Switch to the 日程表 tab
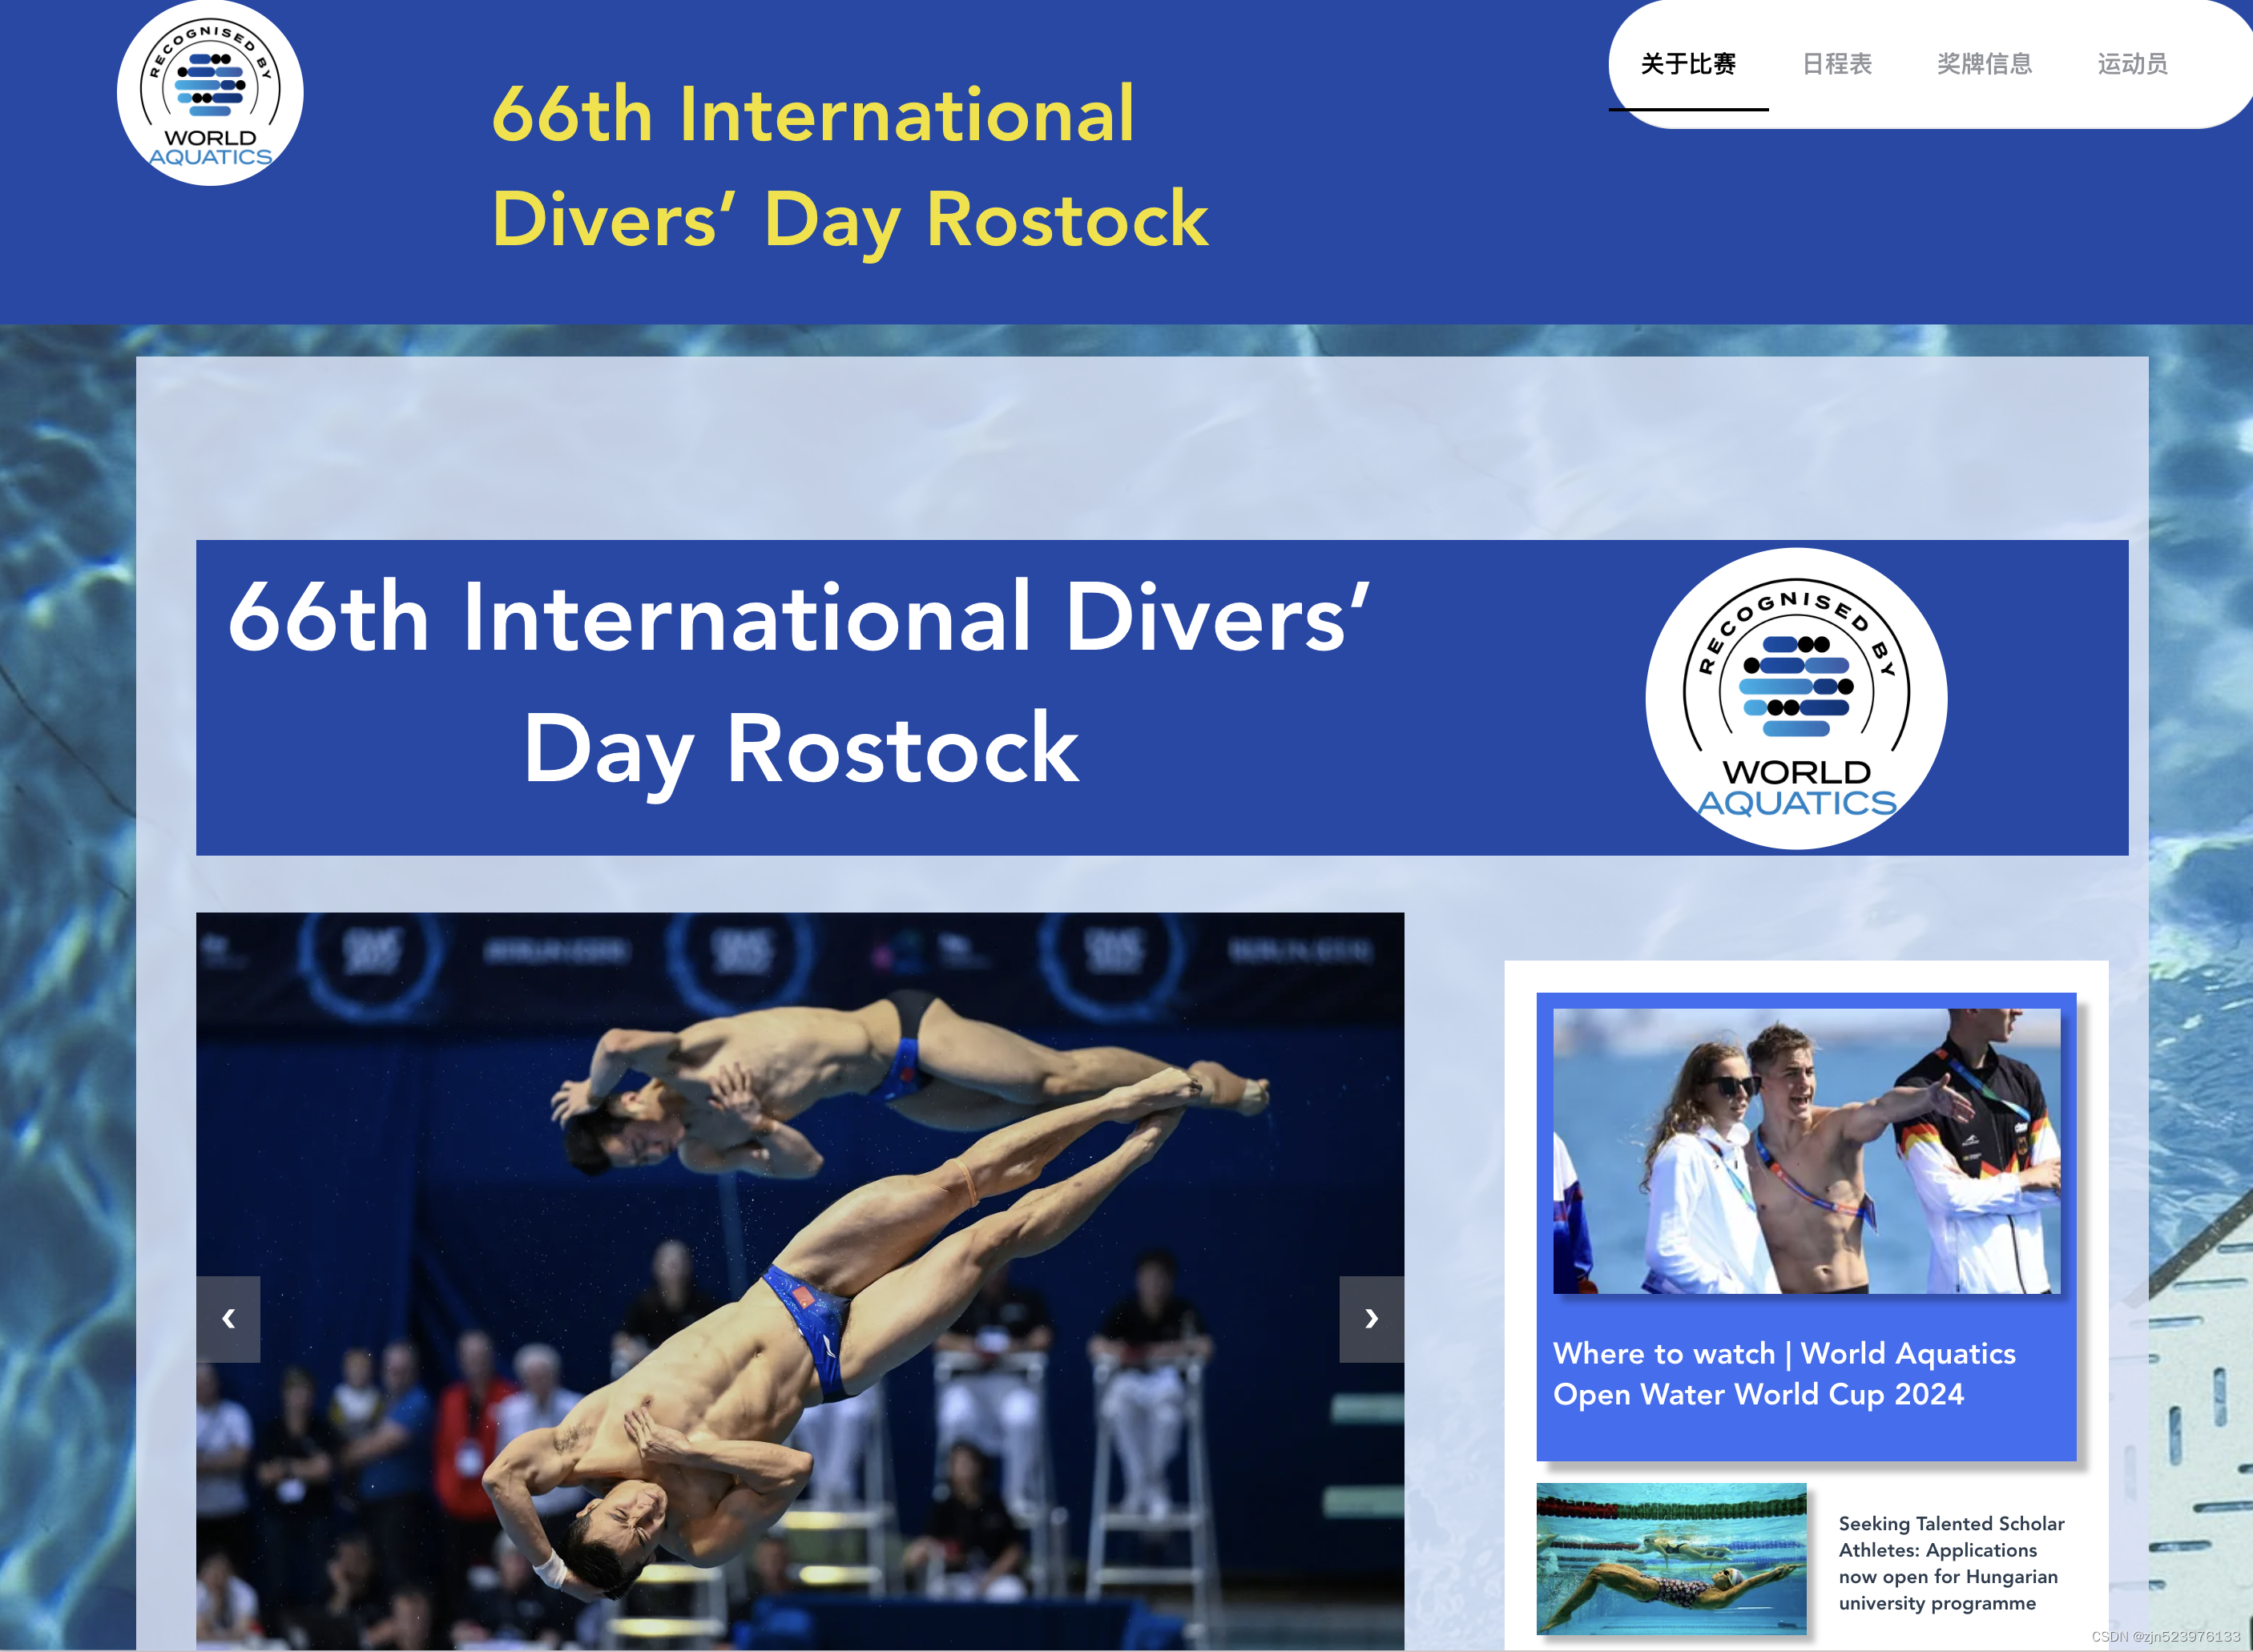2253x1652 pixels. (1836, 64)
